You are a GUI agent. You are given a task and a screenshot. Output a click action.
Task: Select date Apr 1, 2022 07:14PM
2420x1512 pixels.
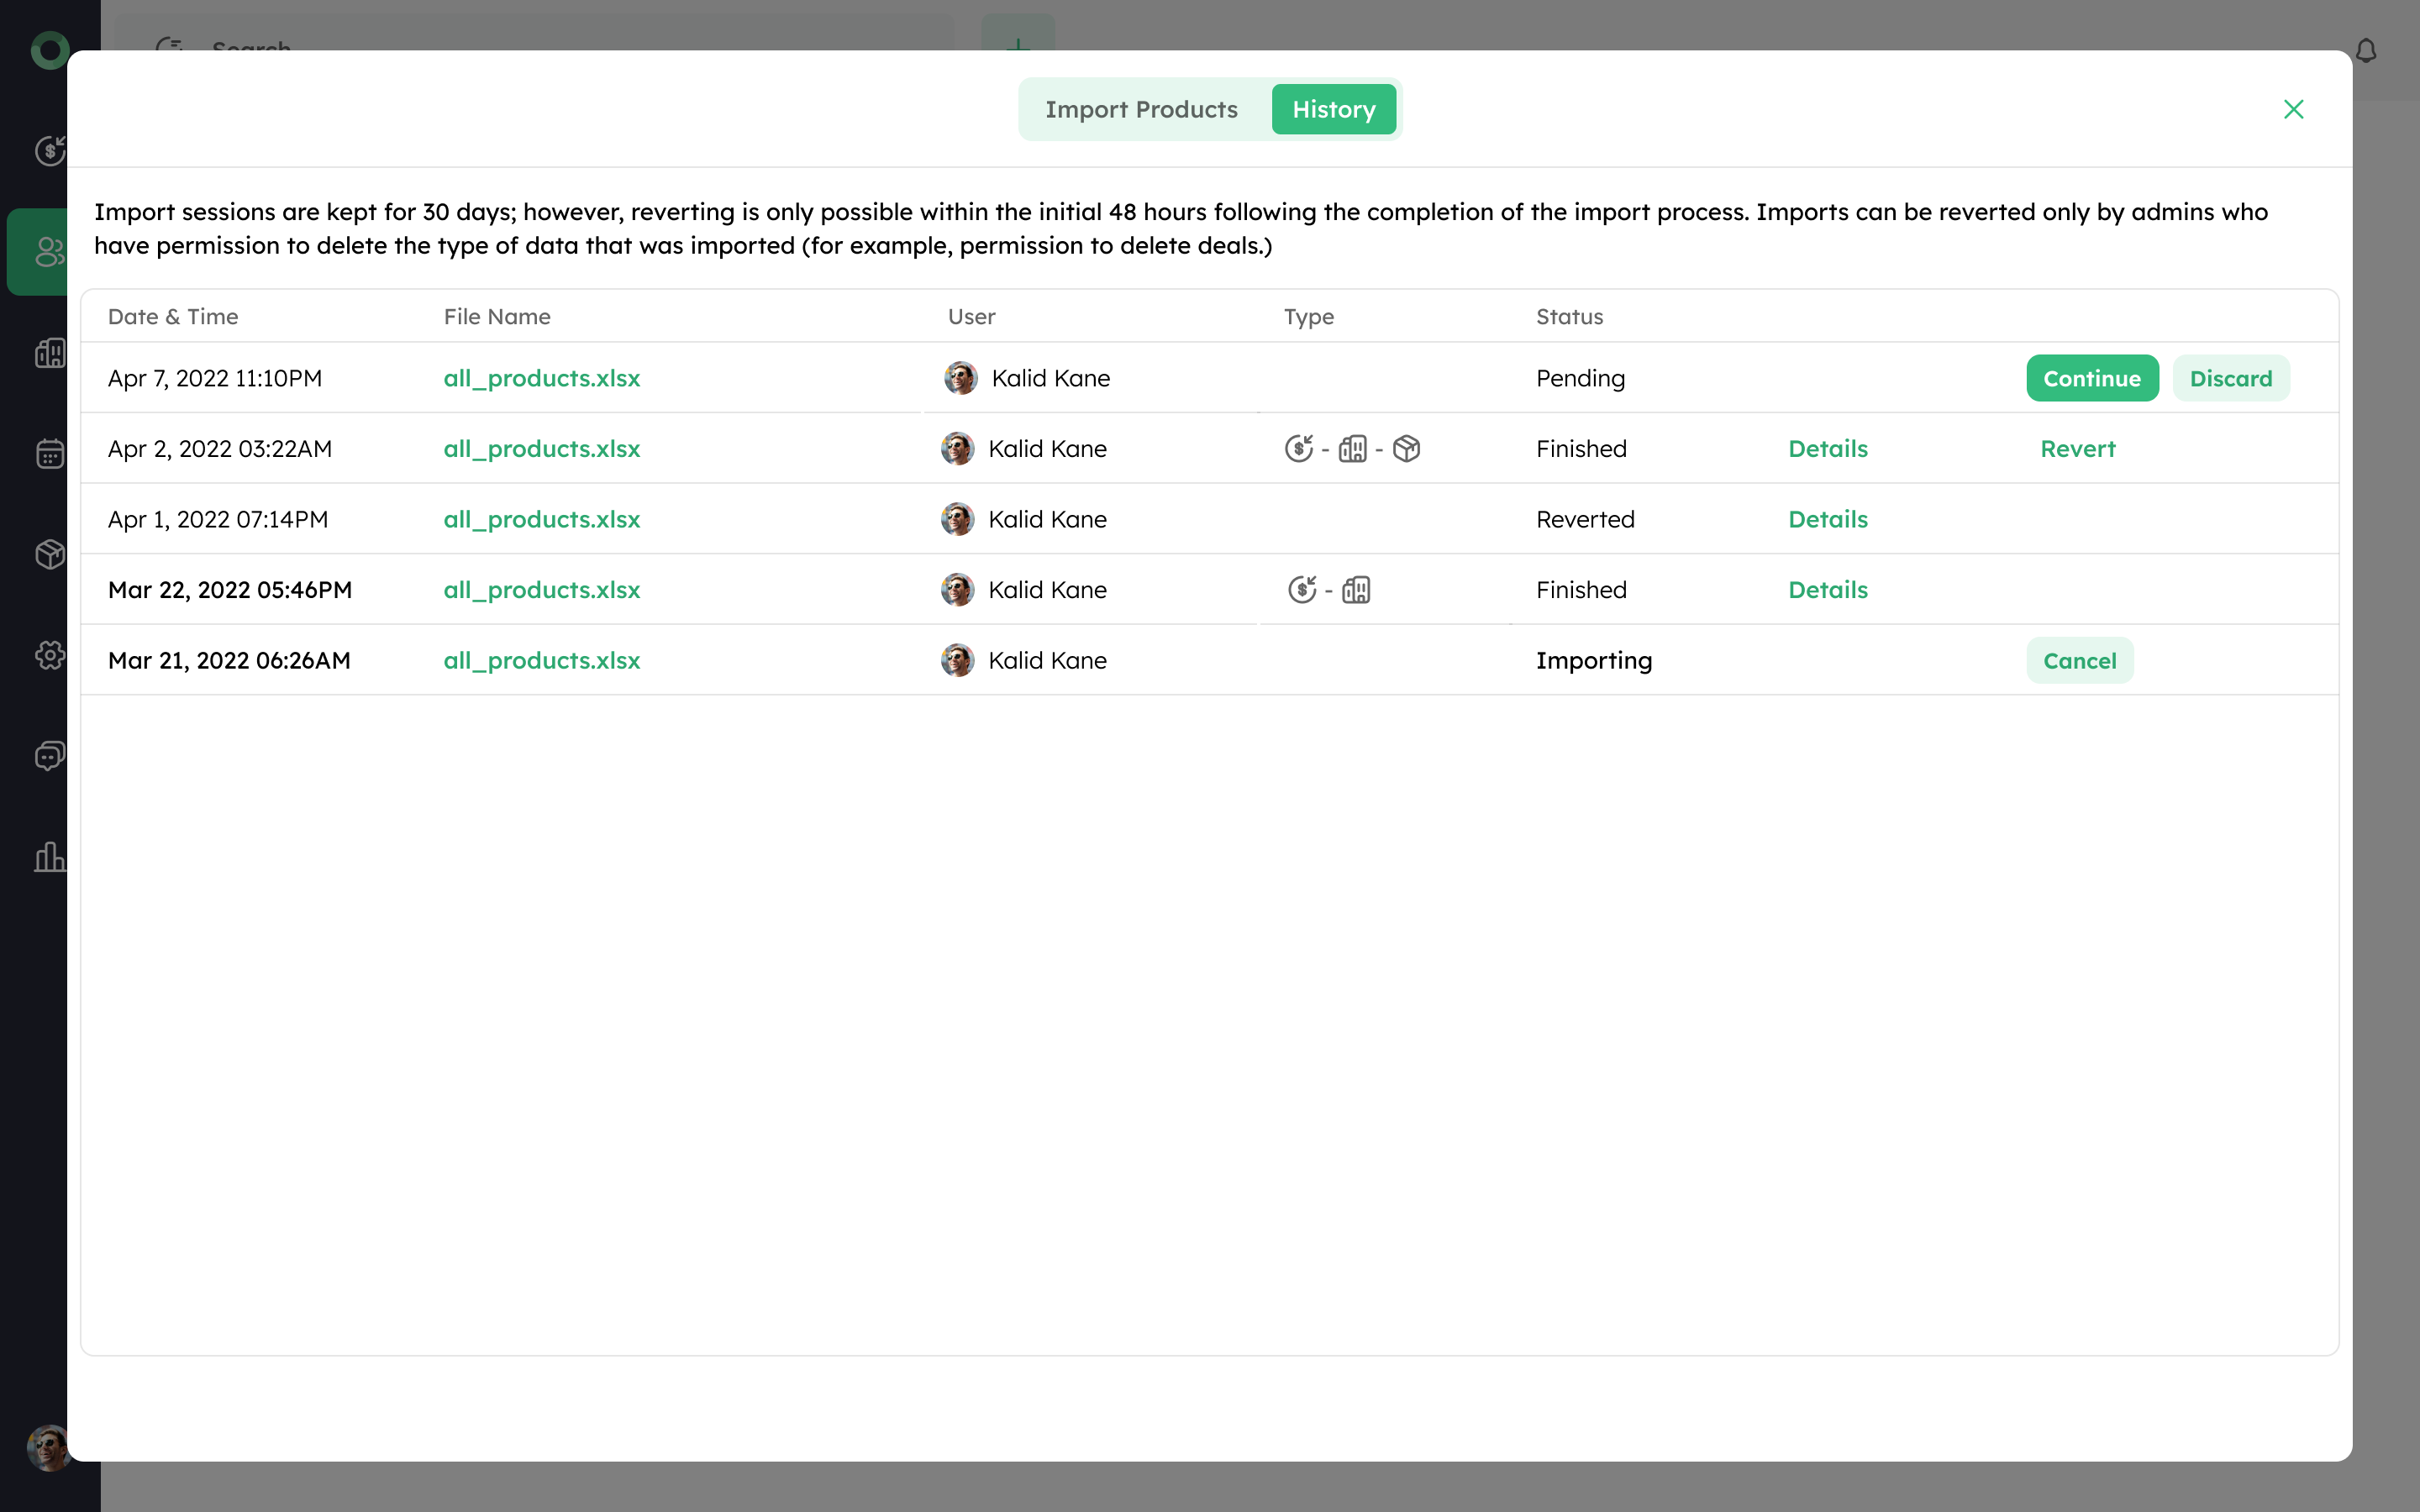coord(218,519)
